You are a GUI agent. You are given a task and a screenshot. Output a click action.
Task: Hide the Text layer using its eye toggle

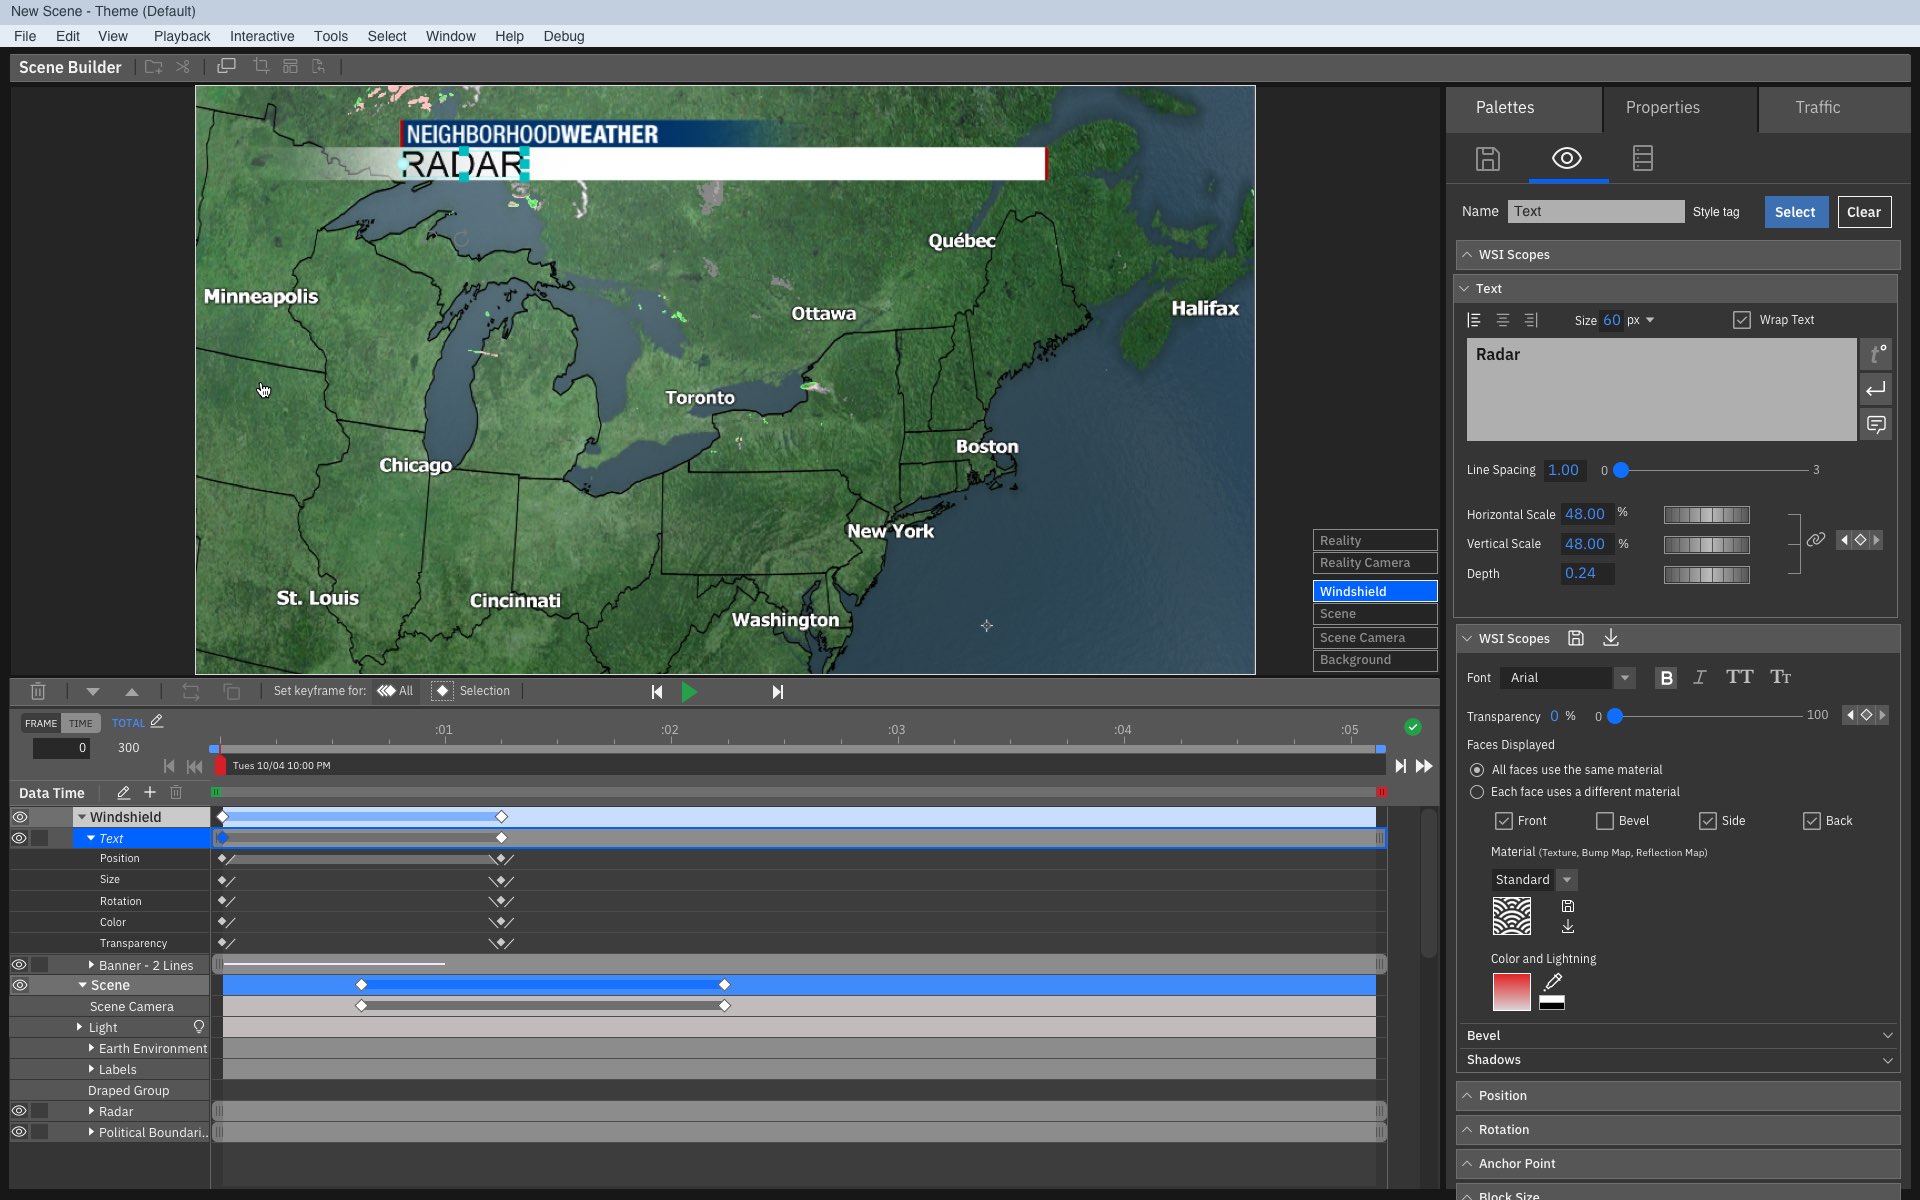(20, 838)
